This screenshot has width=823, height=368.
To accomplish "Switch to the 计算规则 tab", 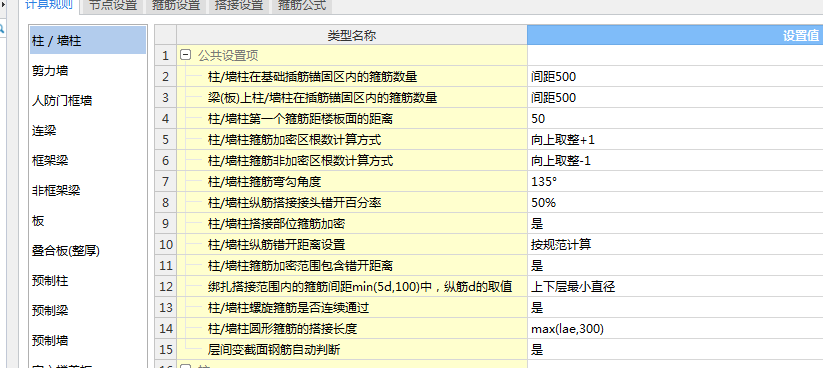I will tap(49, 6).
